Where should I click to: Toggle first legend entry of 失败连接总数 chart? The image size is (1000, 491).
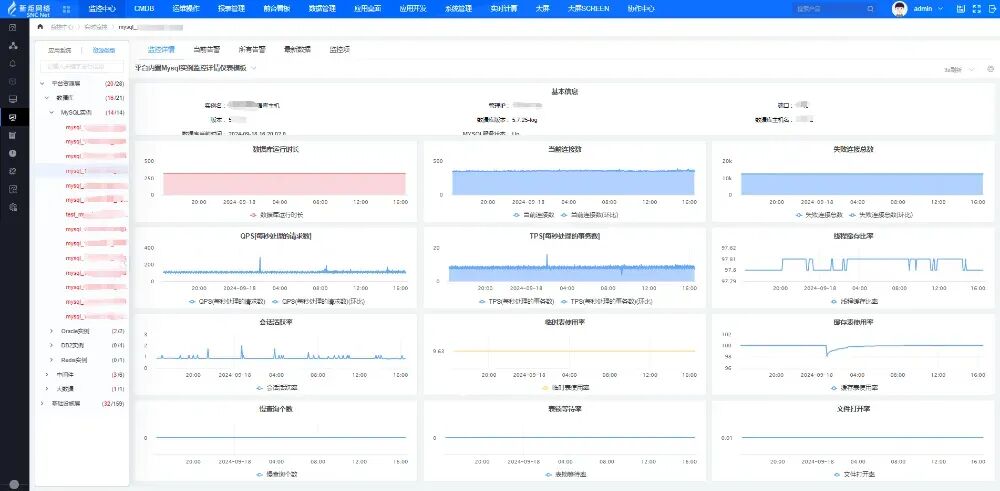820,215
